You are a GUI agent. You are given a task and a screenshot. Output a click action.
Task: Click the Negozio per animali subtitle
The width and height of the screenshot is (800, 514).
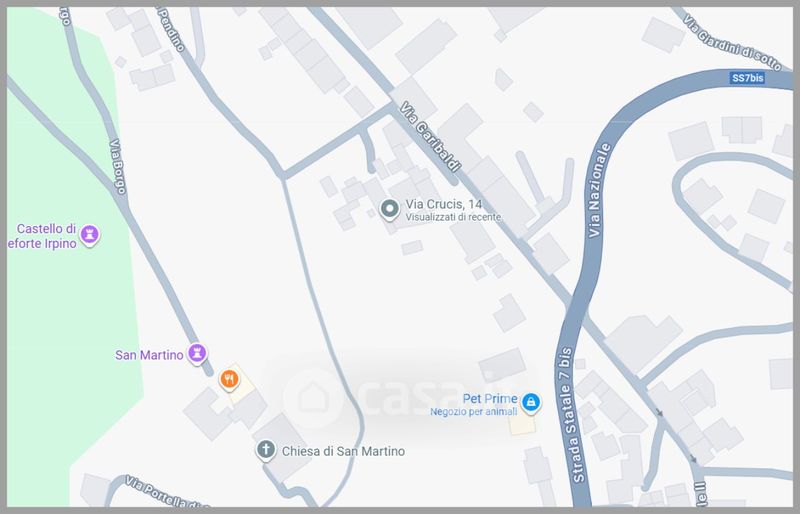click(473, 411)
